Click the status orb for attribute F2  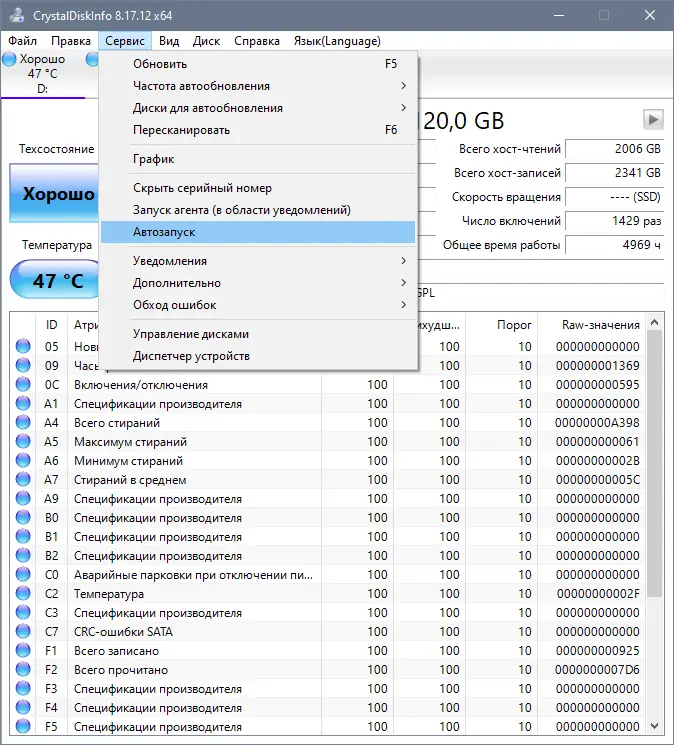tap(23, 669)
